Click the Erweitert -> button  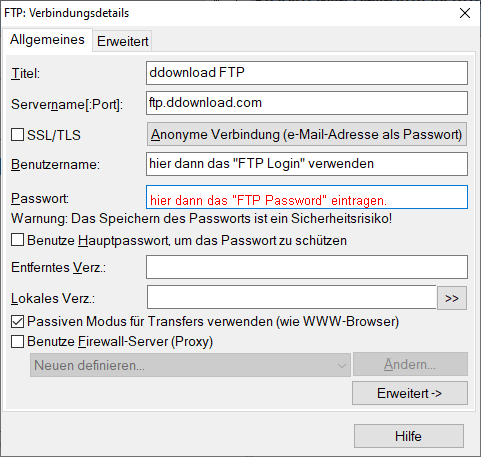410,393
